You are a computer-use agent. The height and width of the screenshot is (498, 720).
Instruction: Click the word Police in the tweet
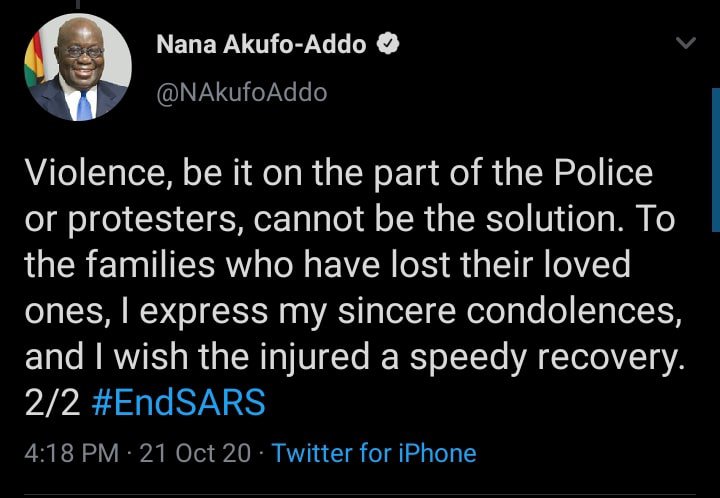tap(603, 173)
